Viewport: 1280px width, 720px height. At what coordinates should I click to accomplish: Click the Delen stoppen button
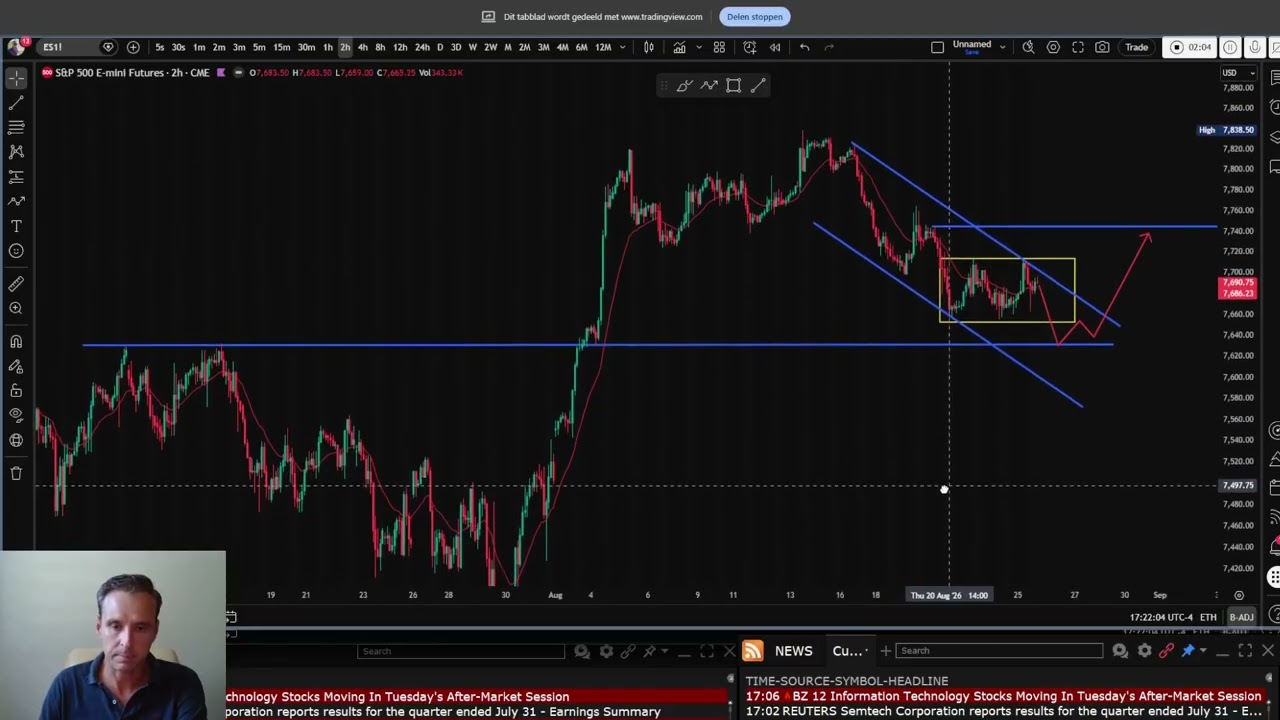click(755, 17)
